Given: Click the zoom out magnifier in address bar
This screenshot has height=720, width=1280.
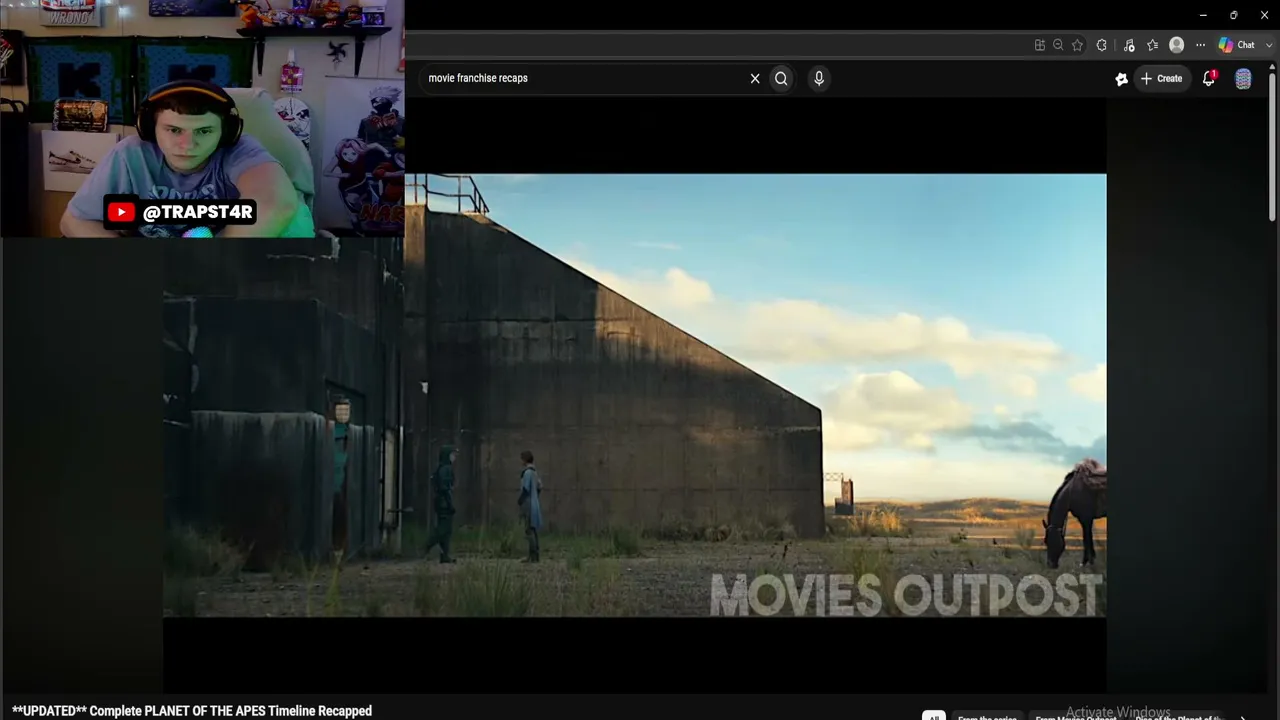Looking at the screenshot, I should pos(1058,45).
